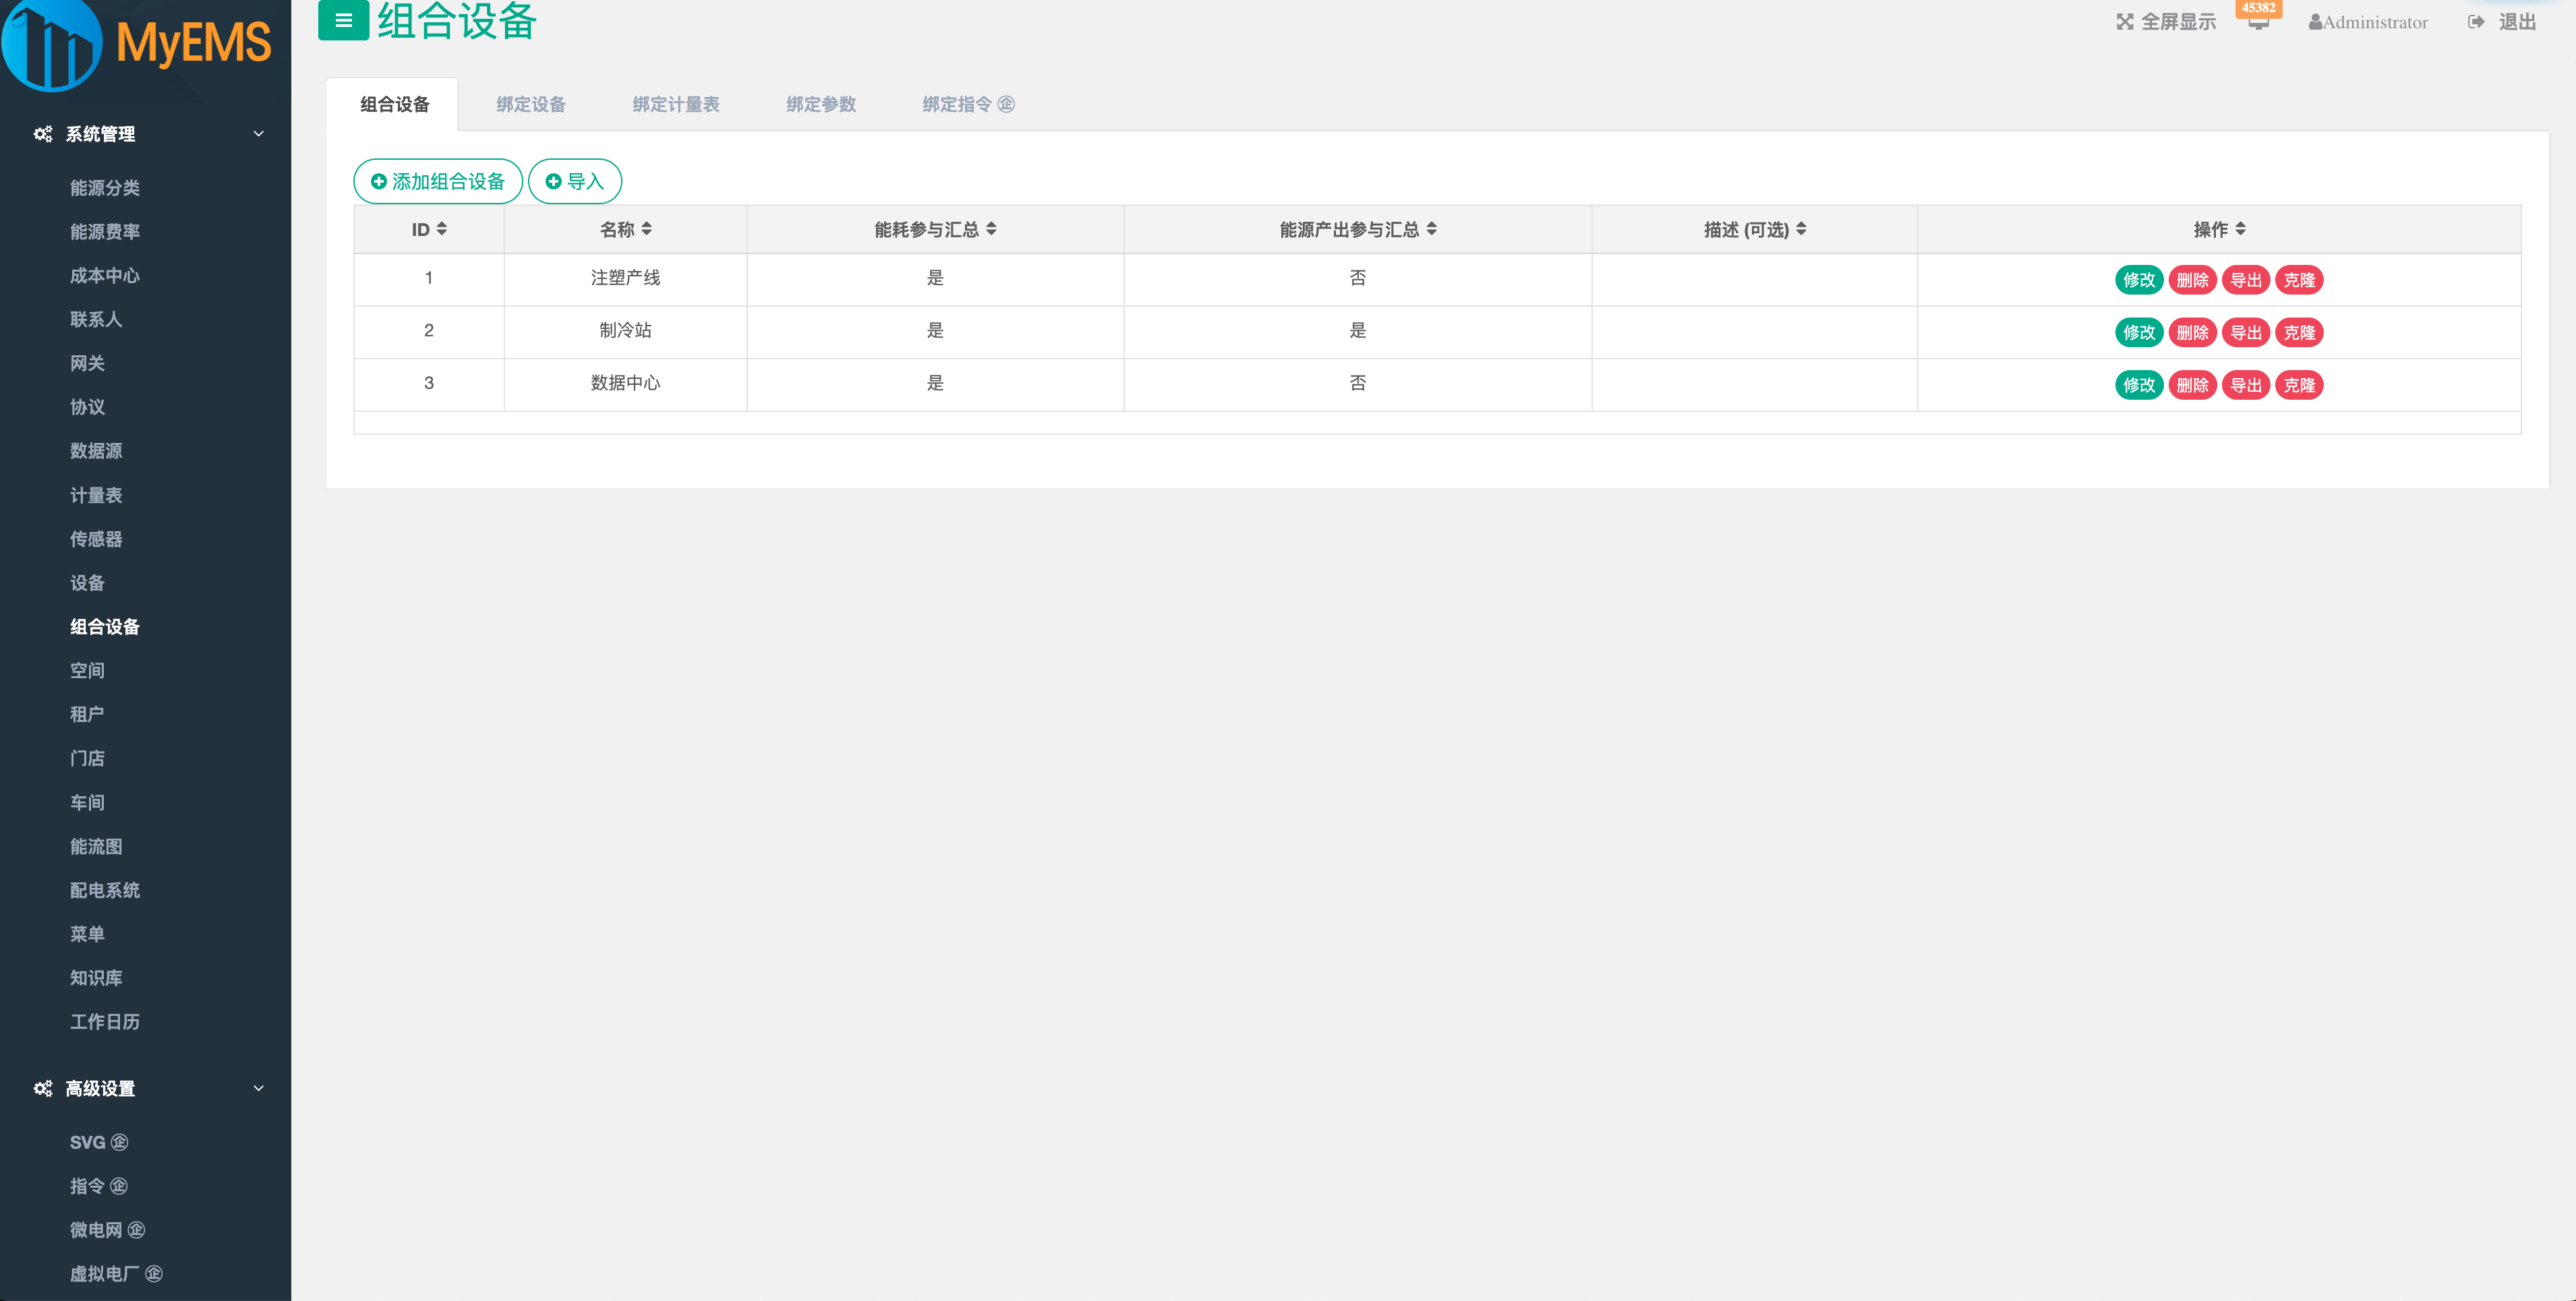Image resolution: width=2576 pixels, height=1301 pixels.
Task: Open the 绑定计量表 tab
Action: [675, 104]
